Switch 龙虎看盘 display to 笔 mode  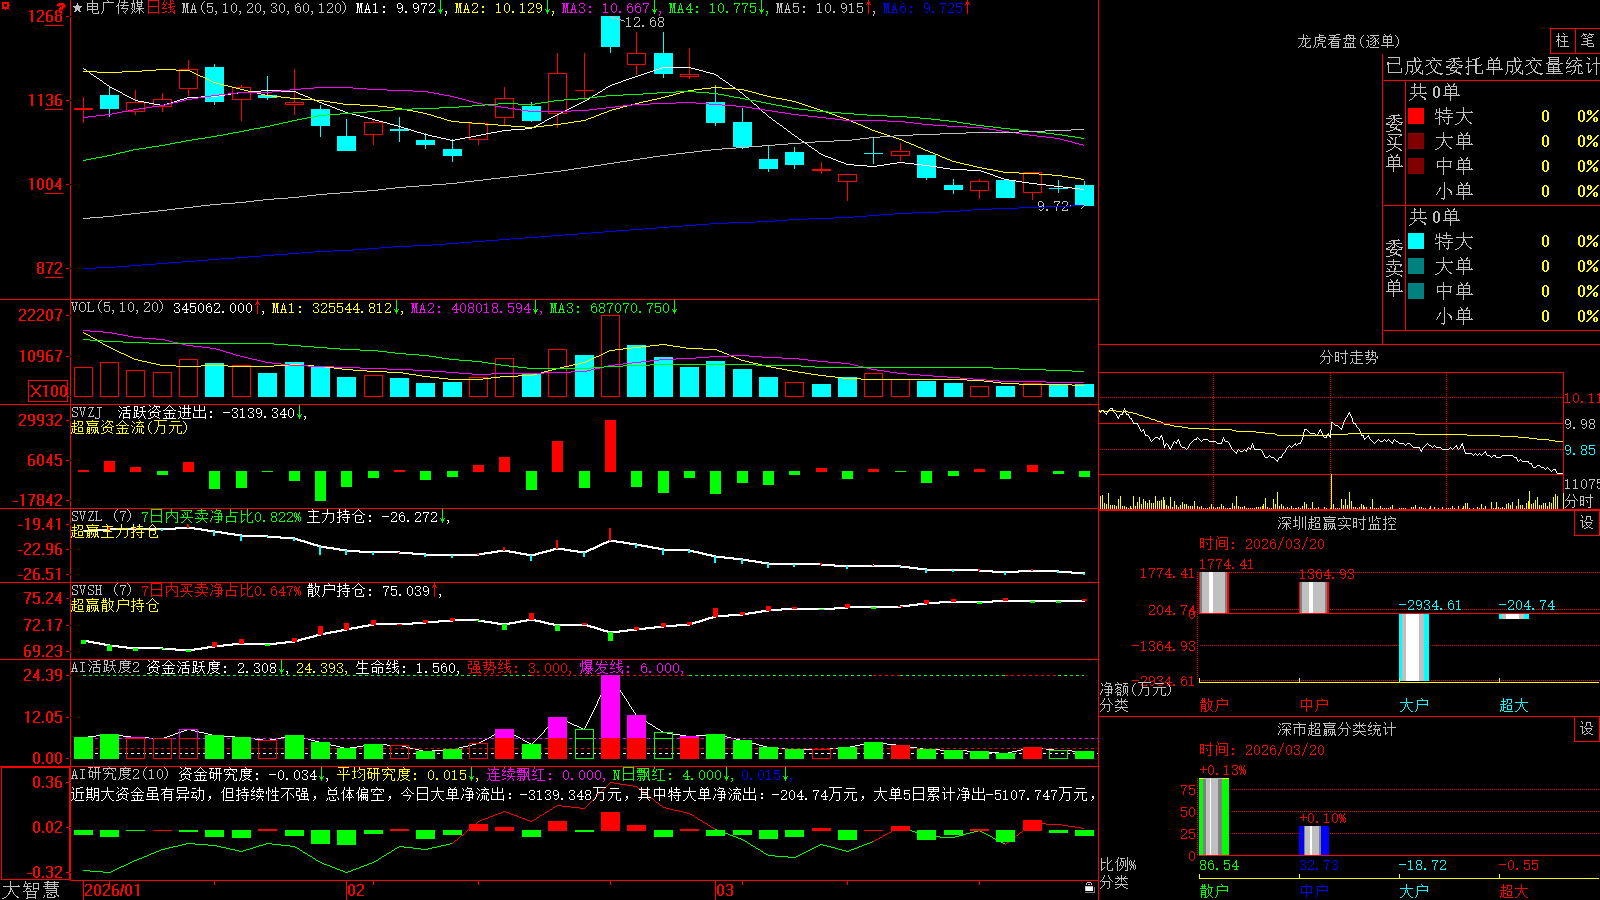[x=1587, y=41]
